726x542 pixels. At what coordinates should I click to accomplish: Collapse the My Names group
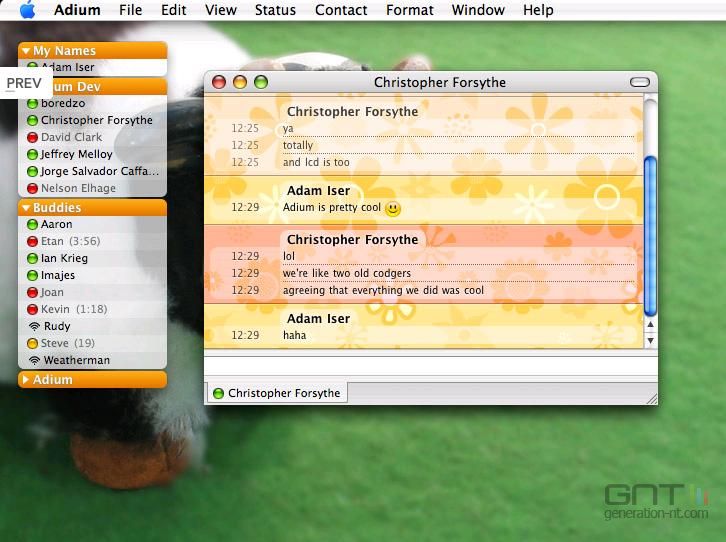click(26, 50)
